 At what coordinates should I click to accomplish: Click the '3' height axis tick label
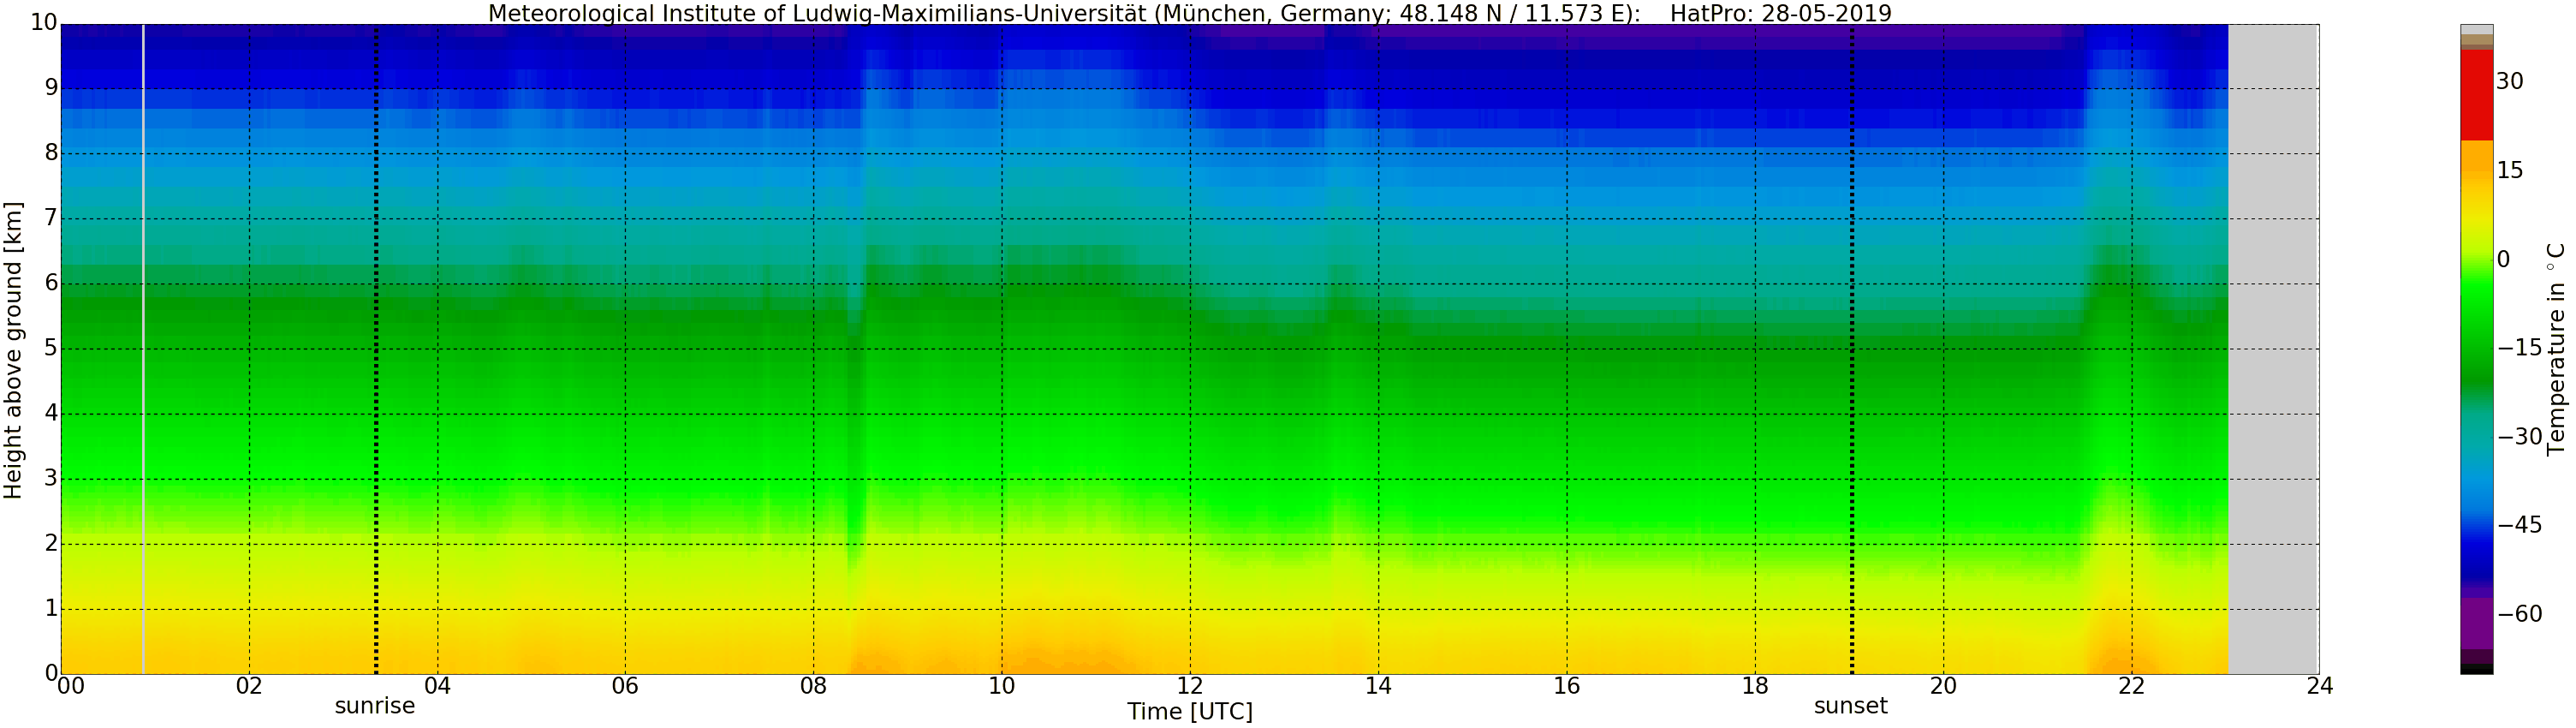[50, 478]
